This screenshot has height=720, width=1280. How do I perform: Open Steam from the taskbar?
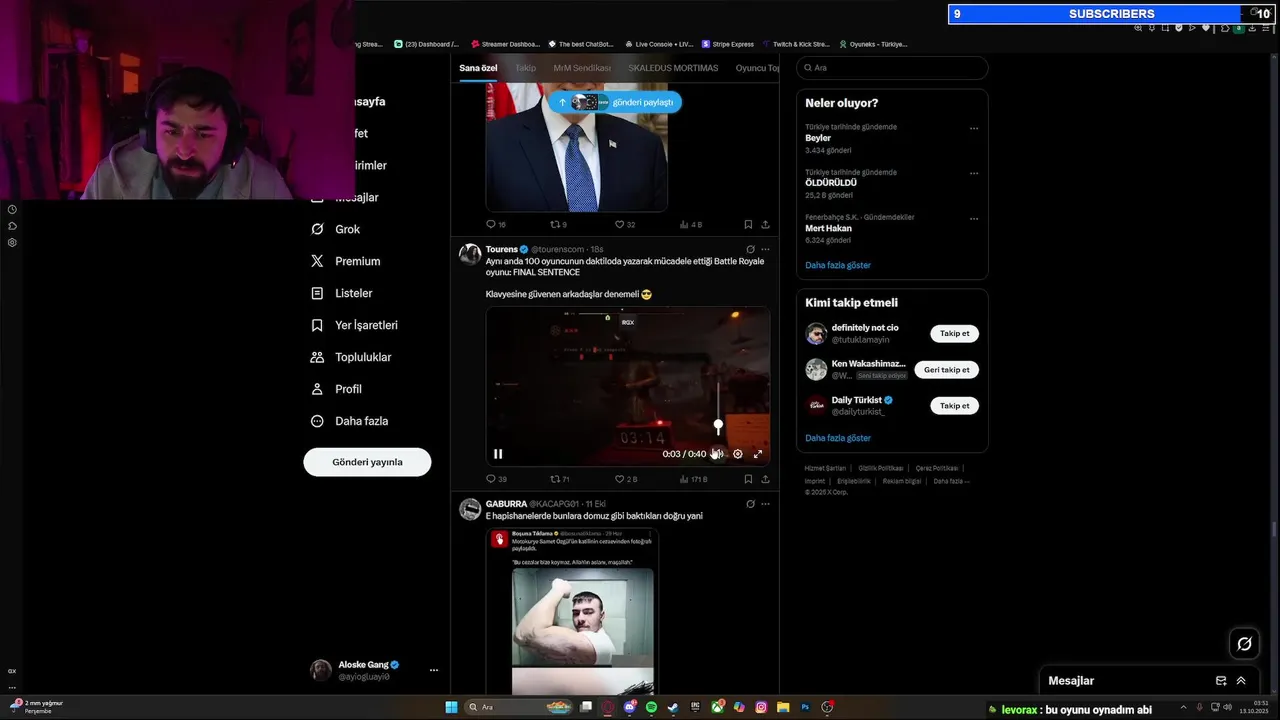(673, 707)
